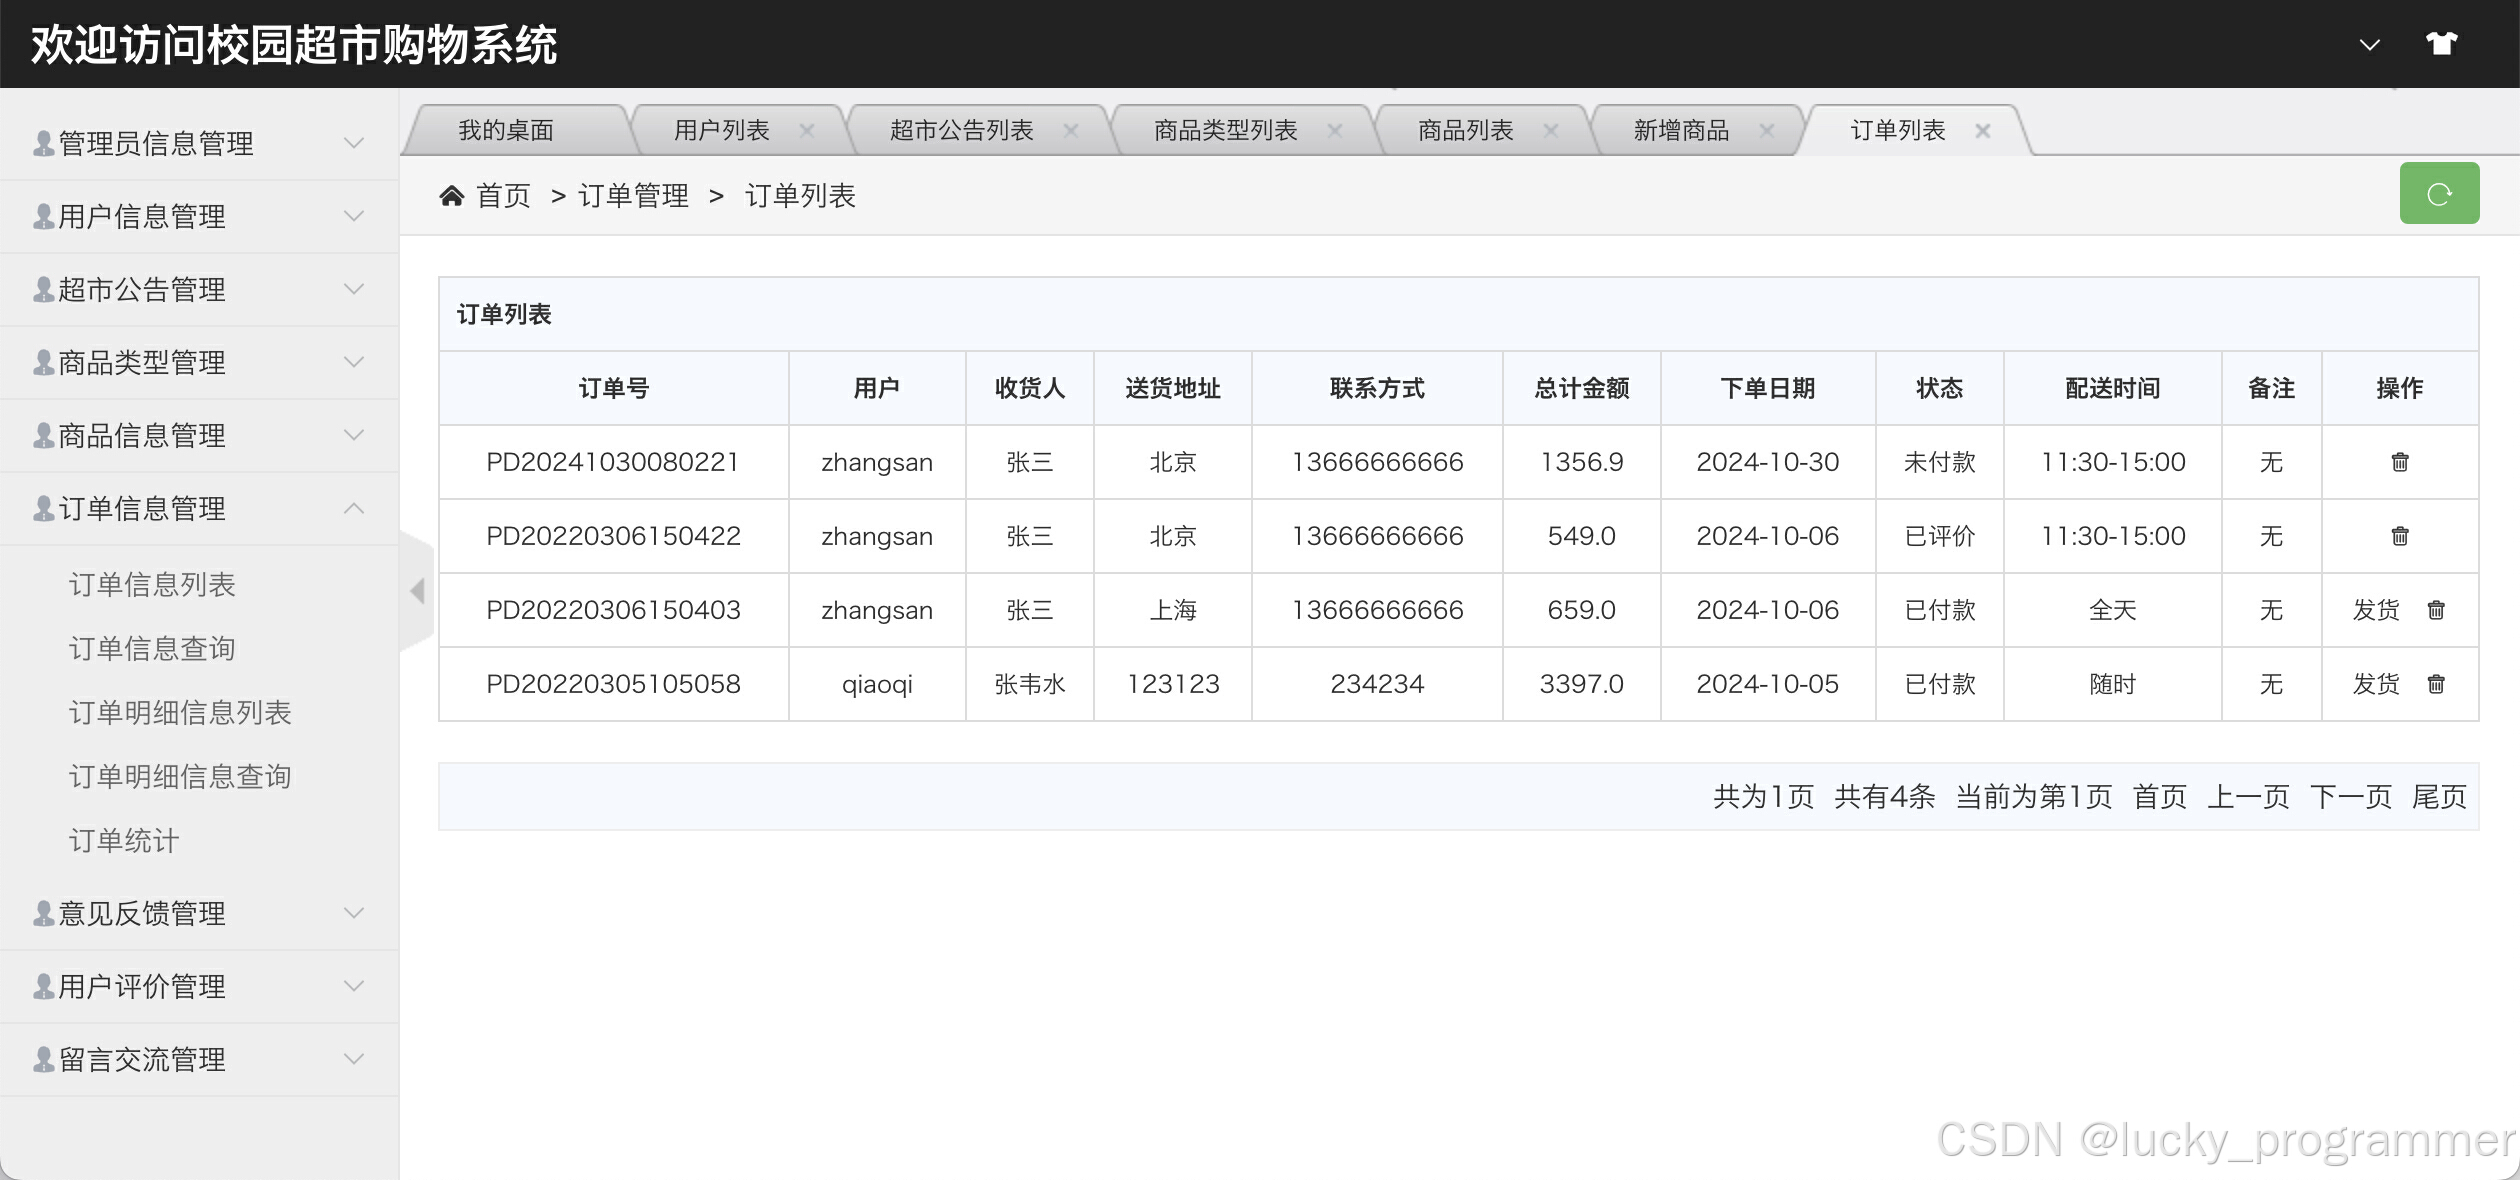The image size is (2520, 1180).
Task: Click the t-shirt skin icon in header
Action: coord(2441,44)
